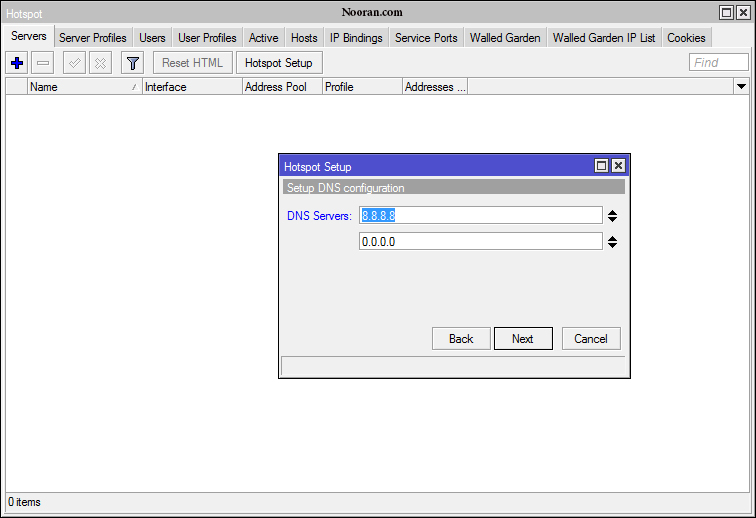Maximize the Hotspot Setup dialog
This screenshot has width=756, height=518.
601,166
